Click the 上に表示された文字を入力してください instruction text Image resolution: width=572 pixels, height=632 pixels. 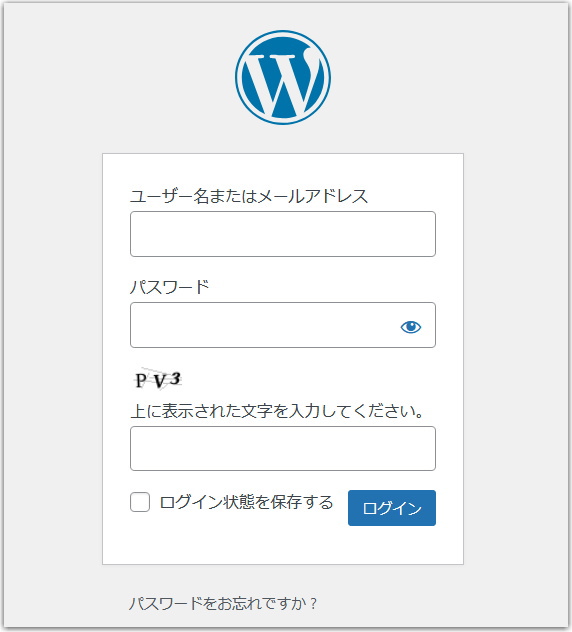click(x=277, y=411)
